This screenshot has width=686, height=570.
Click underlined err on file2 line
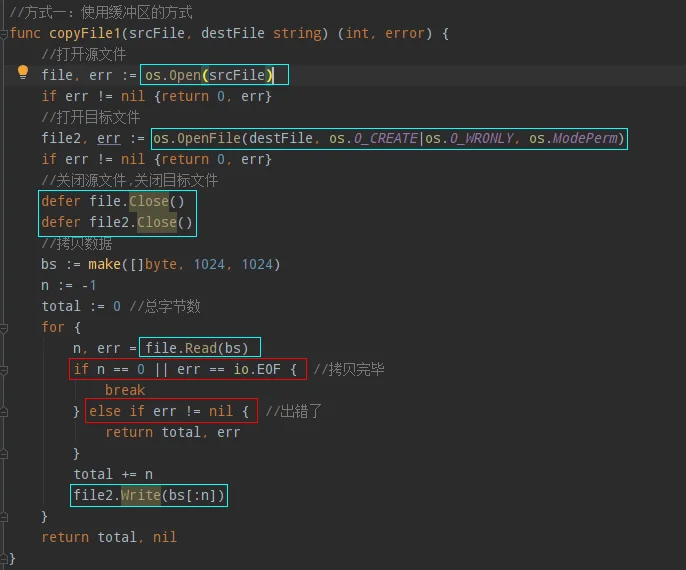coord(108,138)
